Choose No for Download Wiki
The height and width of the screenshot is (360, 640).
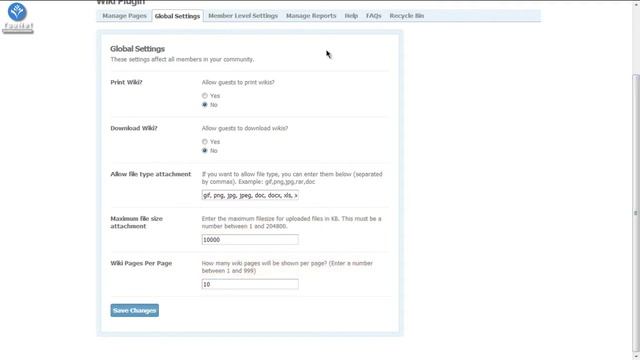[x=204, y=151]
